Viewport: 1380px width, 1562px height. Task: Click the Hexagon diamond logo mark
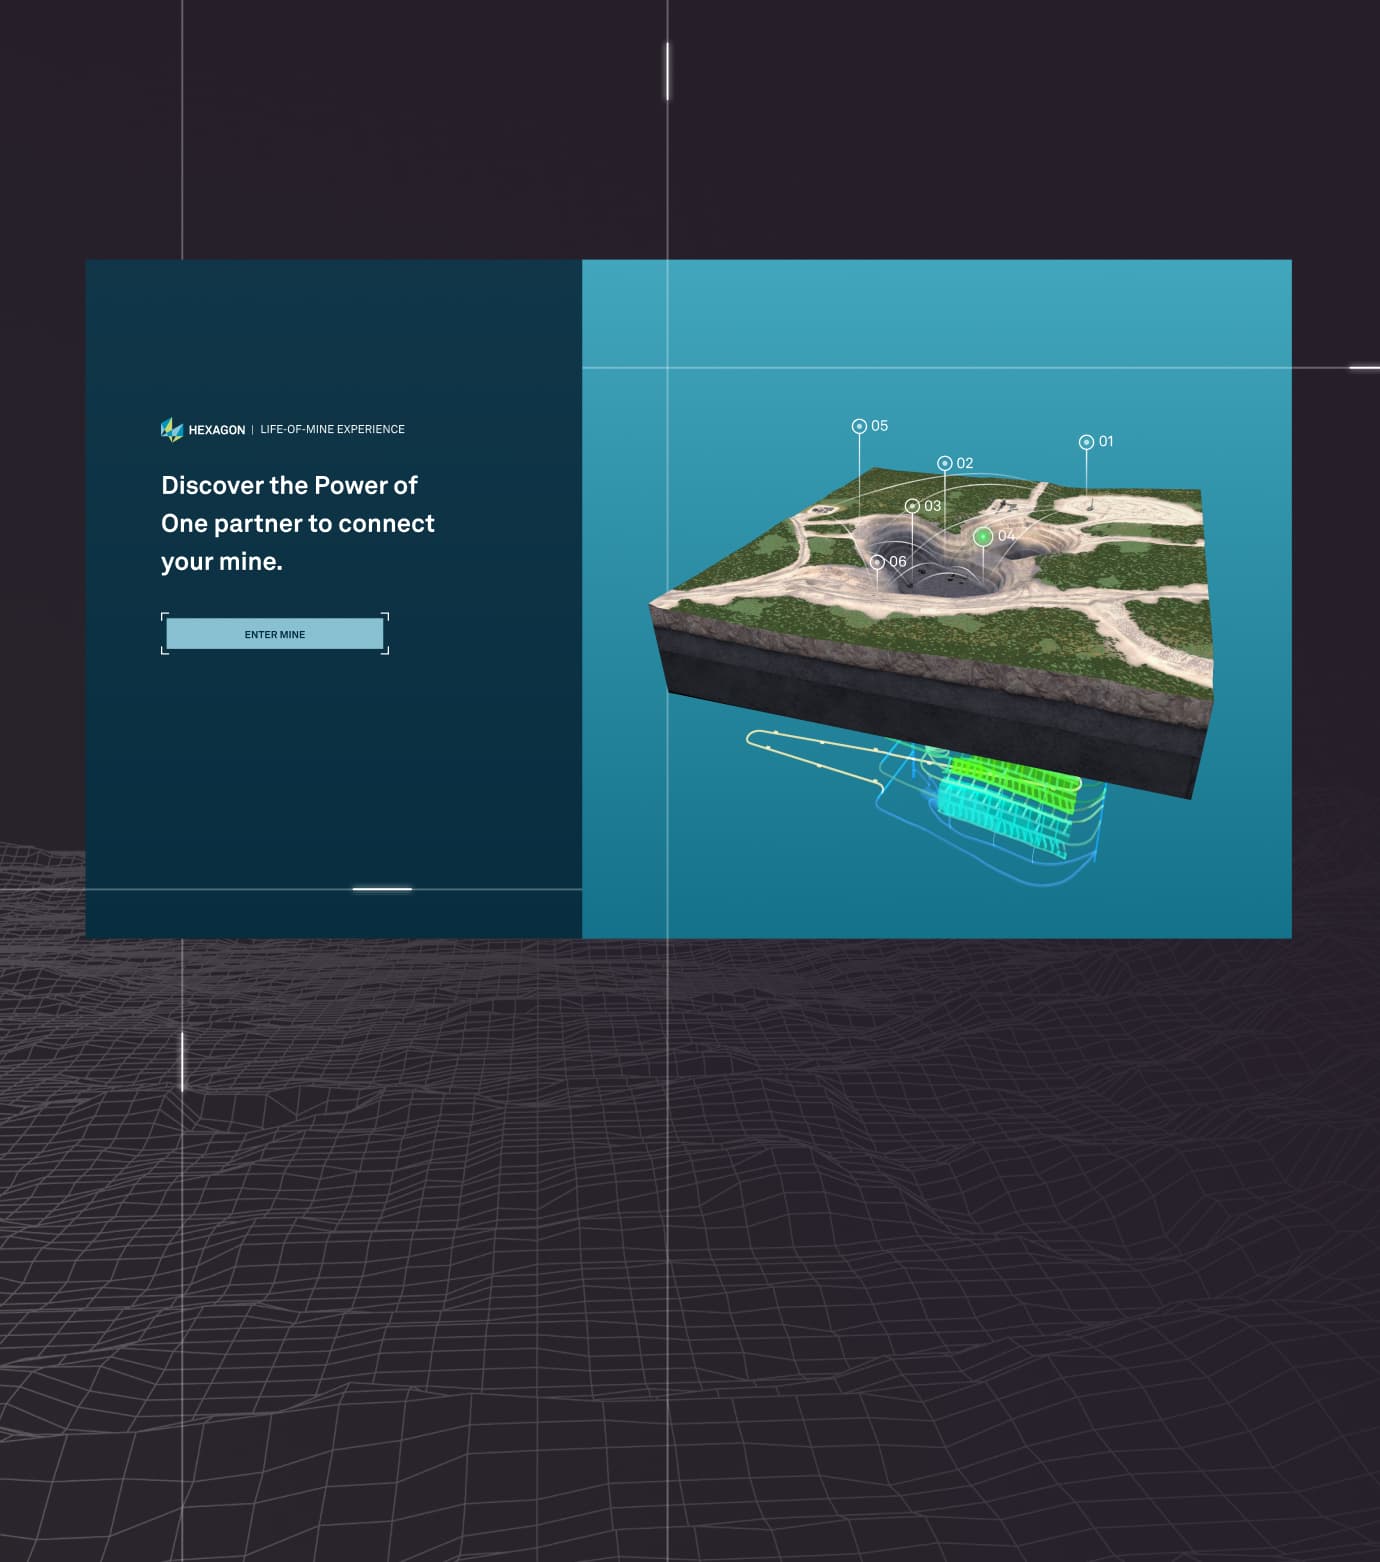171,428
